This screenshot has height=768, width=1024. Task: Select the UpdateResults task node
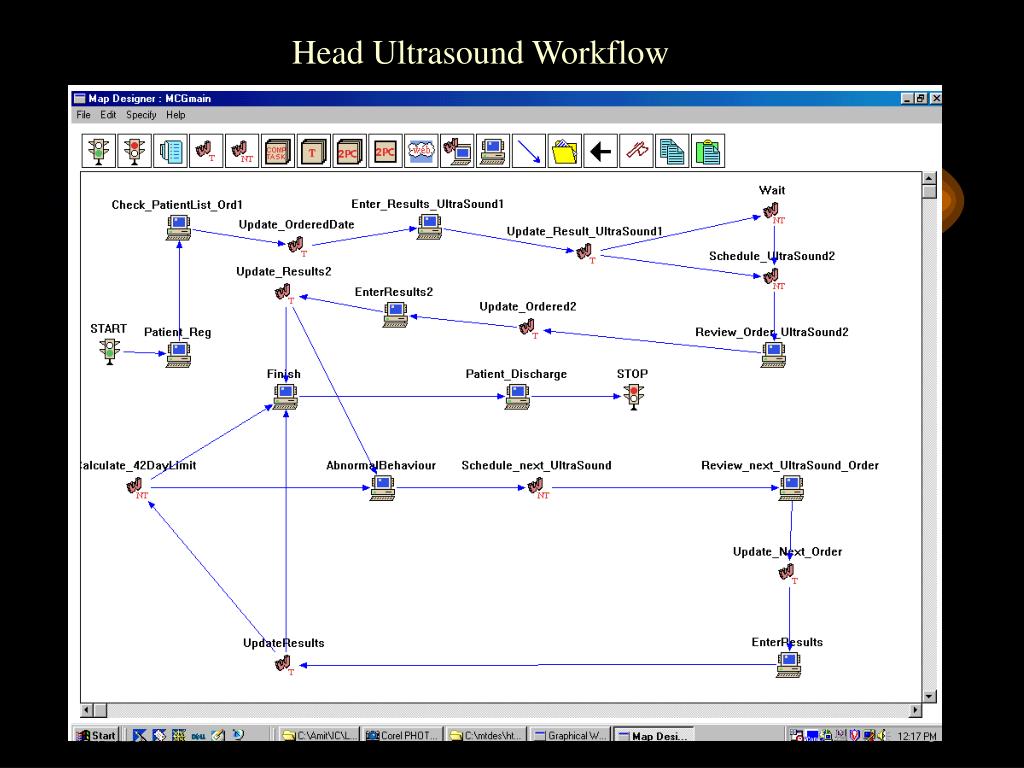[285, 665]
